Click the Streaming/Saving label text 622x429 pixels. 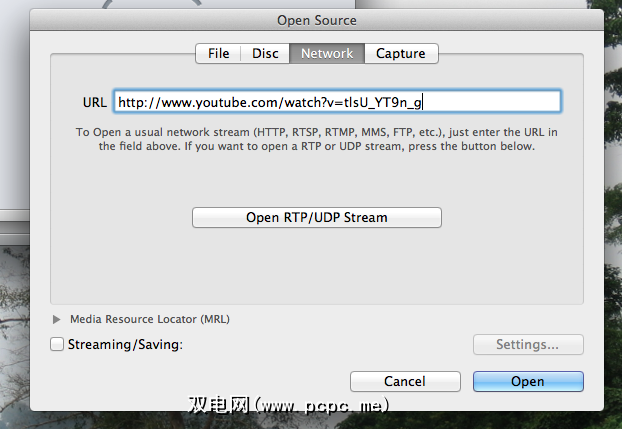[x=125, y=345]
